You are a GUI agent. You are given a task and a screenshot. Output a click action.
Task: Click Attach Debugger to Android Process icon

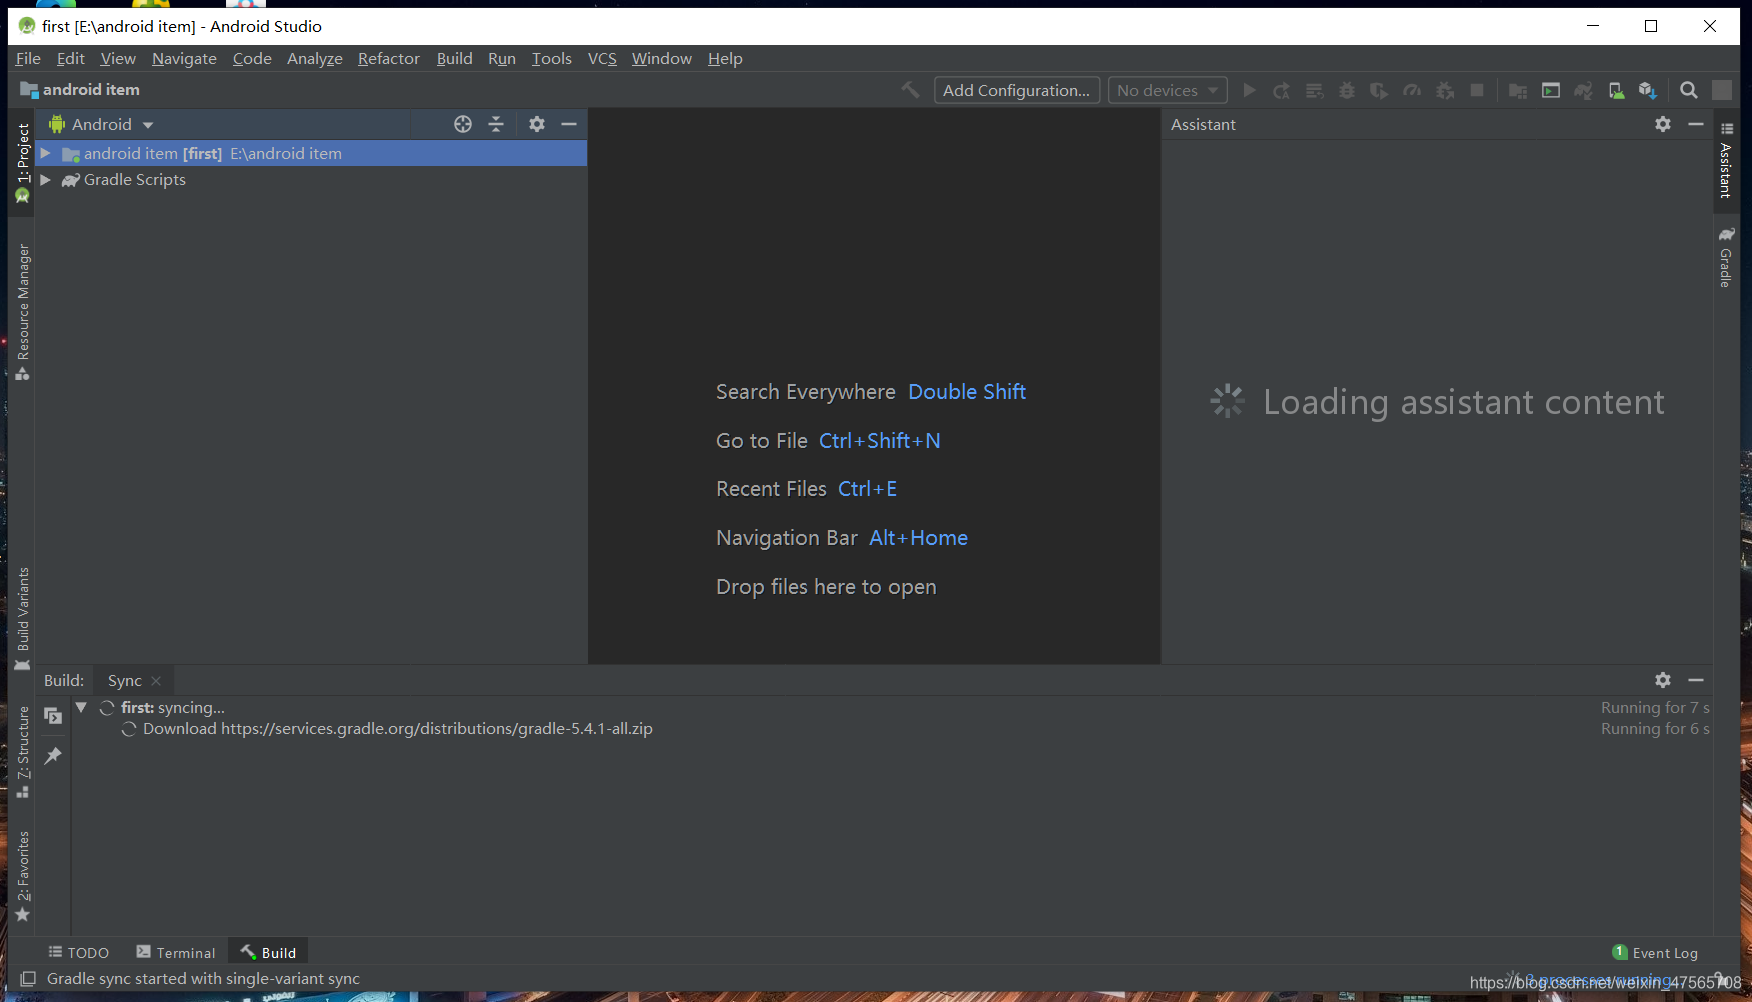tap(1445, 90)
